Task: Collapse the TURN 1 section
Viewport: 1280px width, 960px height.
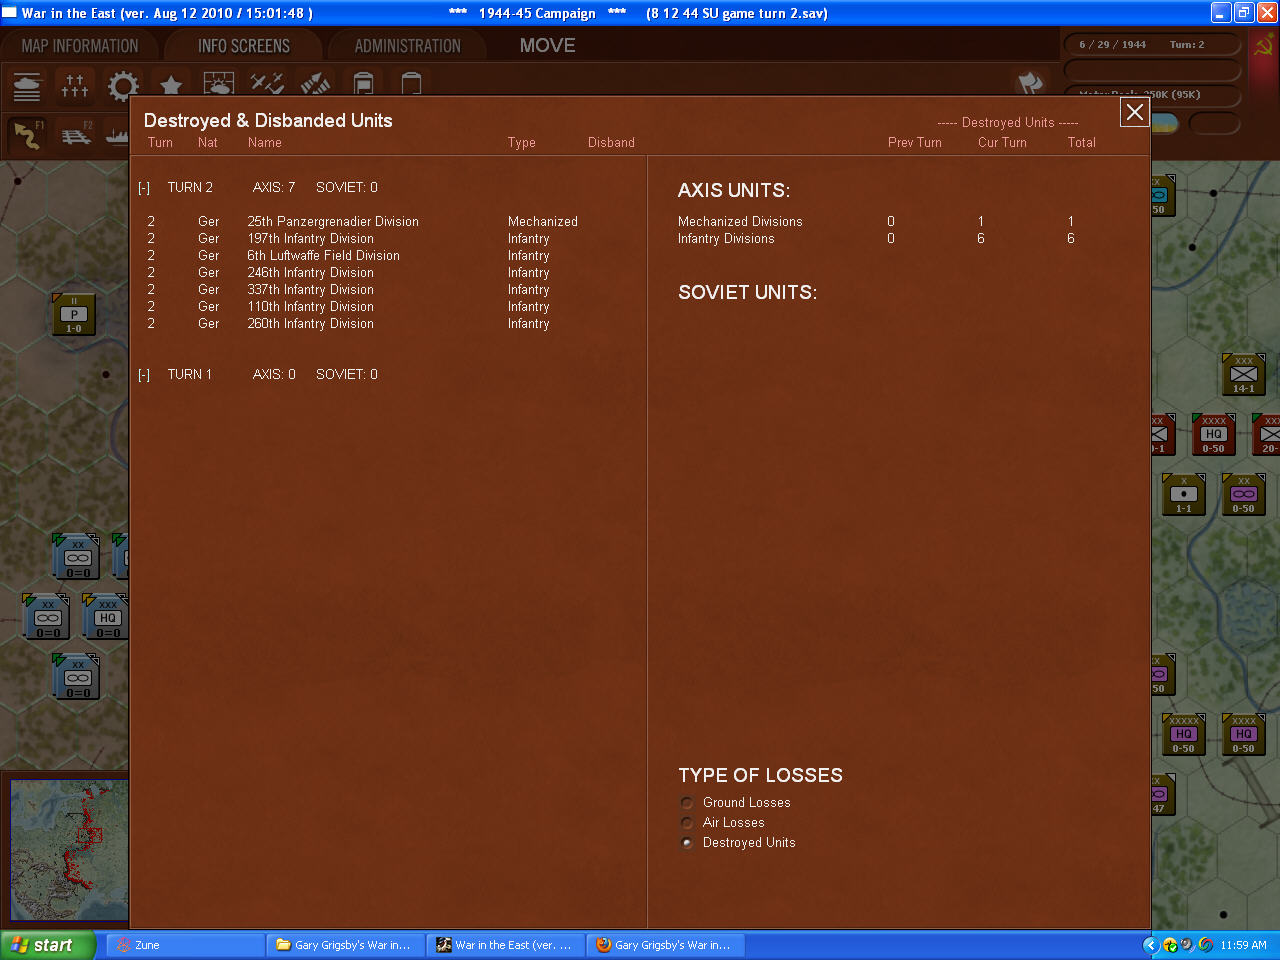Action: point(144,375)
